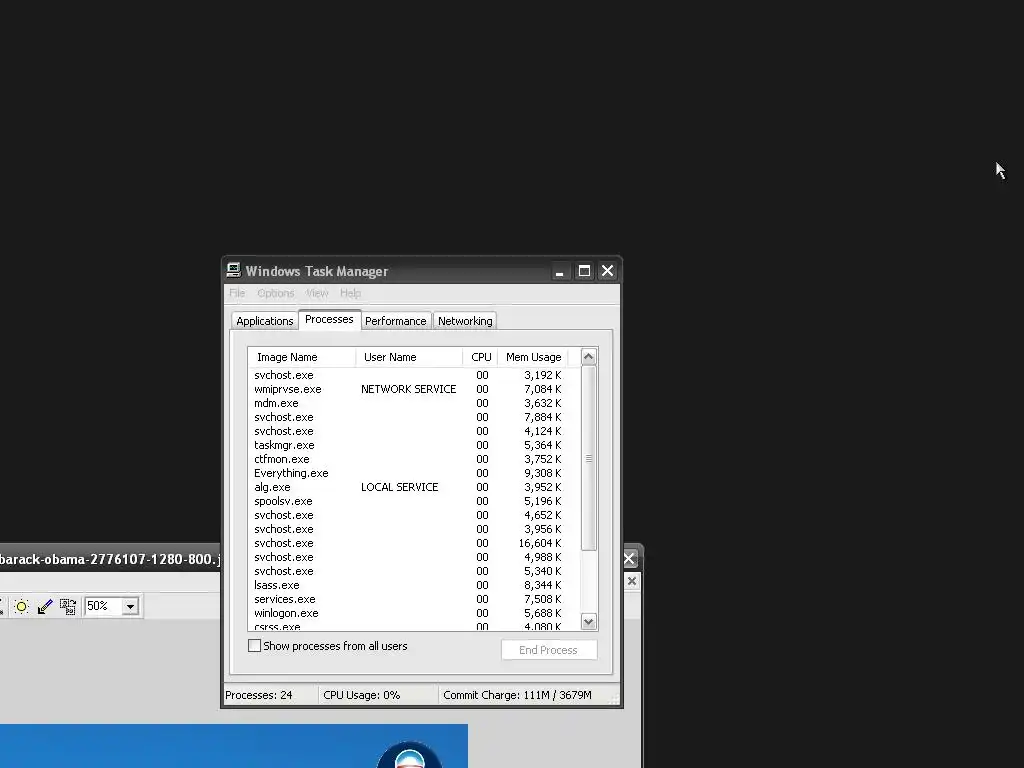The width and height of the screenshot is (1024, 768).
Task: Click the NETWORK SERVICE user name cell
Action: [x=409, y=389]
